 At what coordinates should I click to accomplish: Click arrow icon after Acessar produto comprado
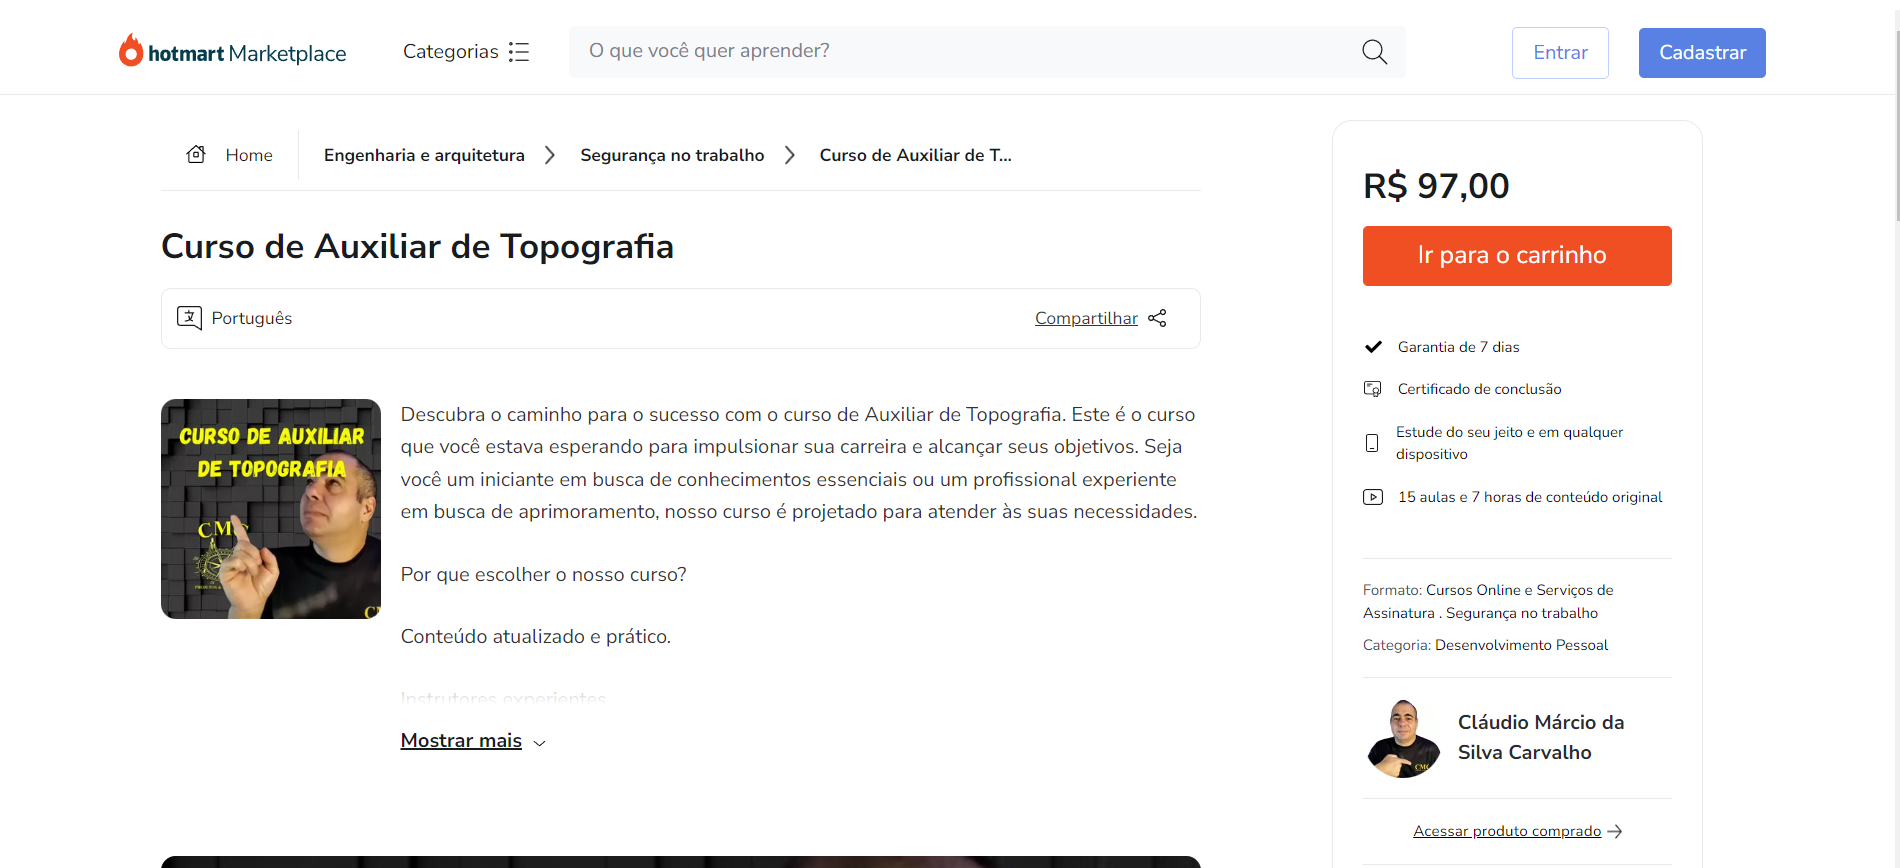1615,831
